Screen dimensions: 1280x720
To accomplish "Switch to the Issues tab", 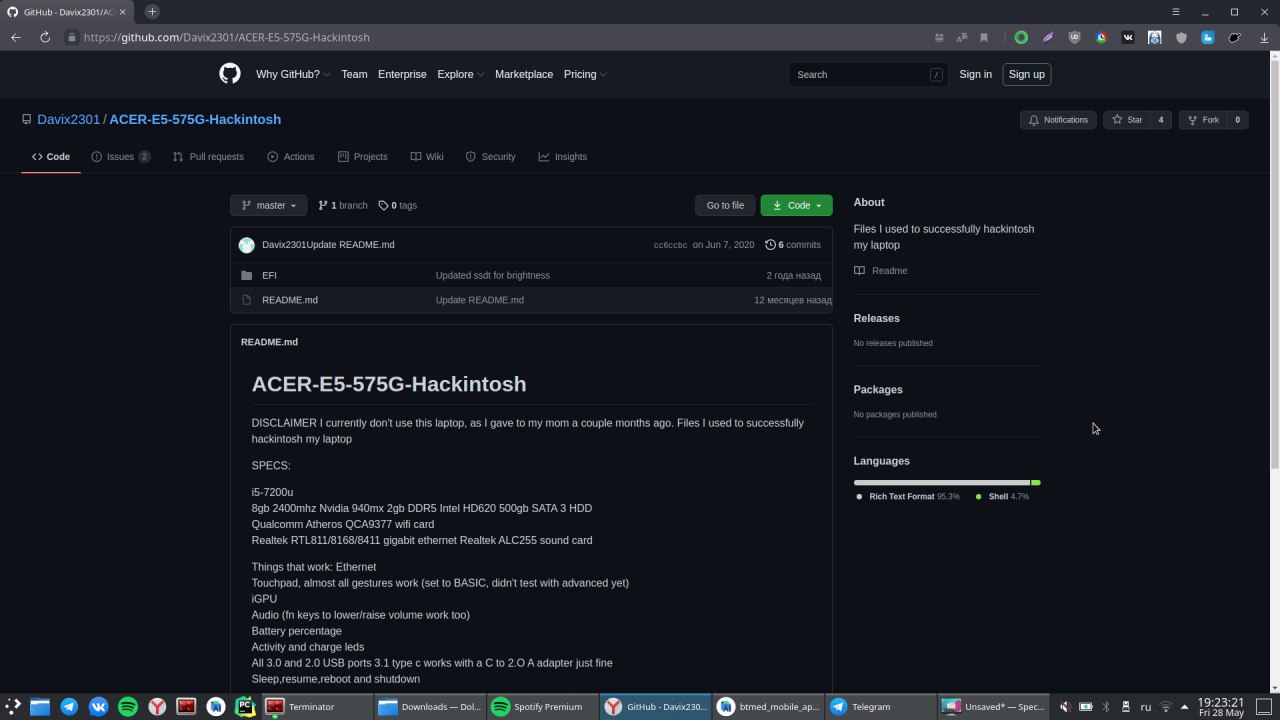I will click(121, 157).
